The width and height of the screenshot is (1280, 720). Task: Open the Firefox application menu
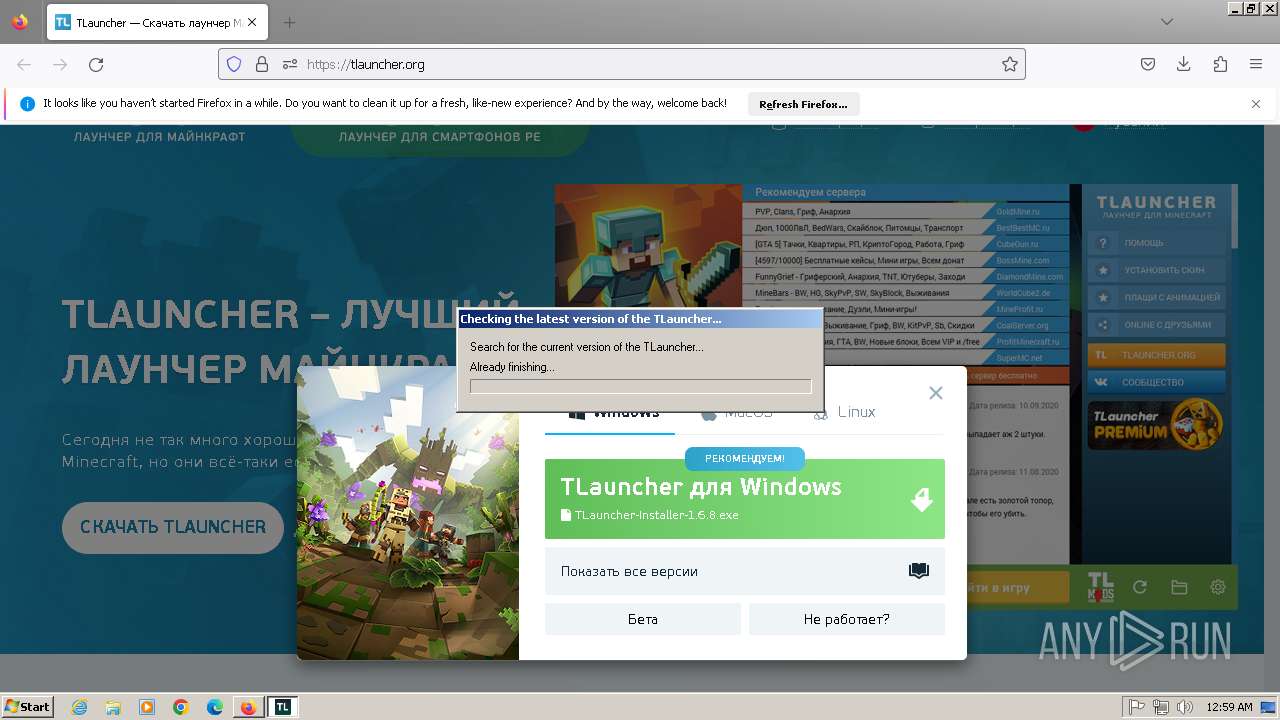pos(1256,64)
